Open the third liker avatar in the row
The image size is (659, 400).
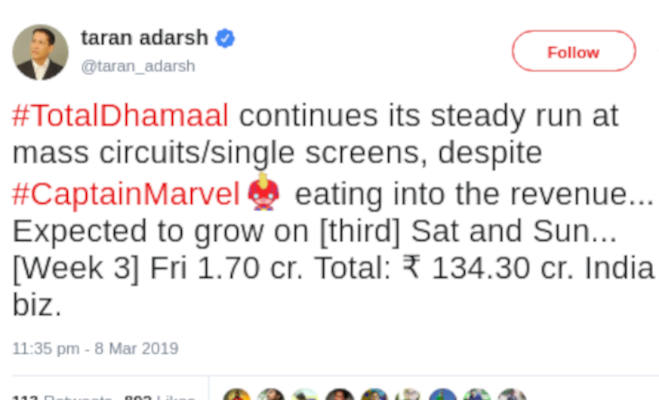click(x=305, y=396)
